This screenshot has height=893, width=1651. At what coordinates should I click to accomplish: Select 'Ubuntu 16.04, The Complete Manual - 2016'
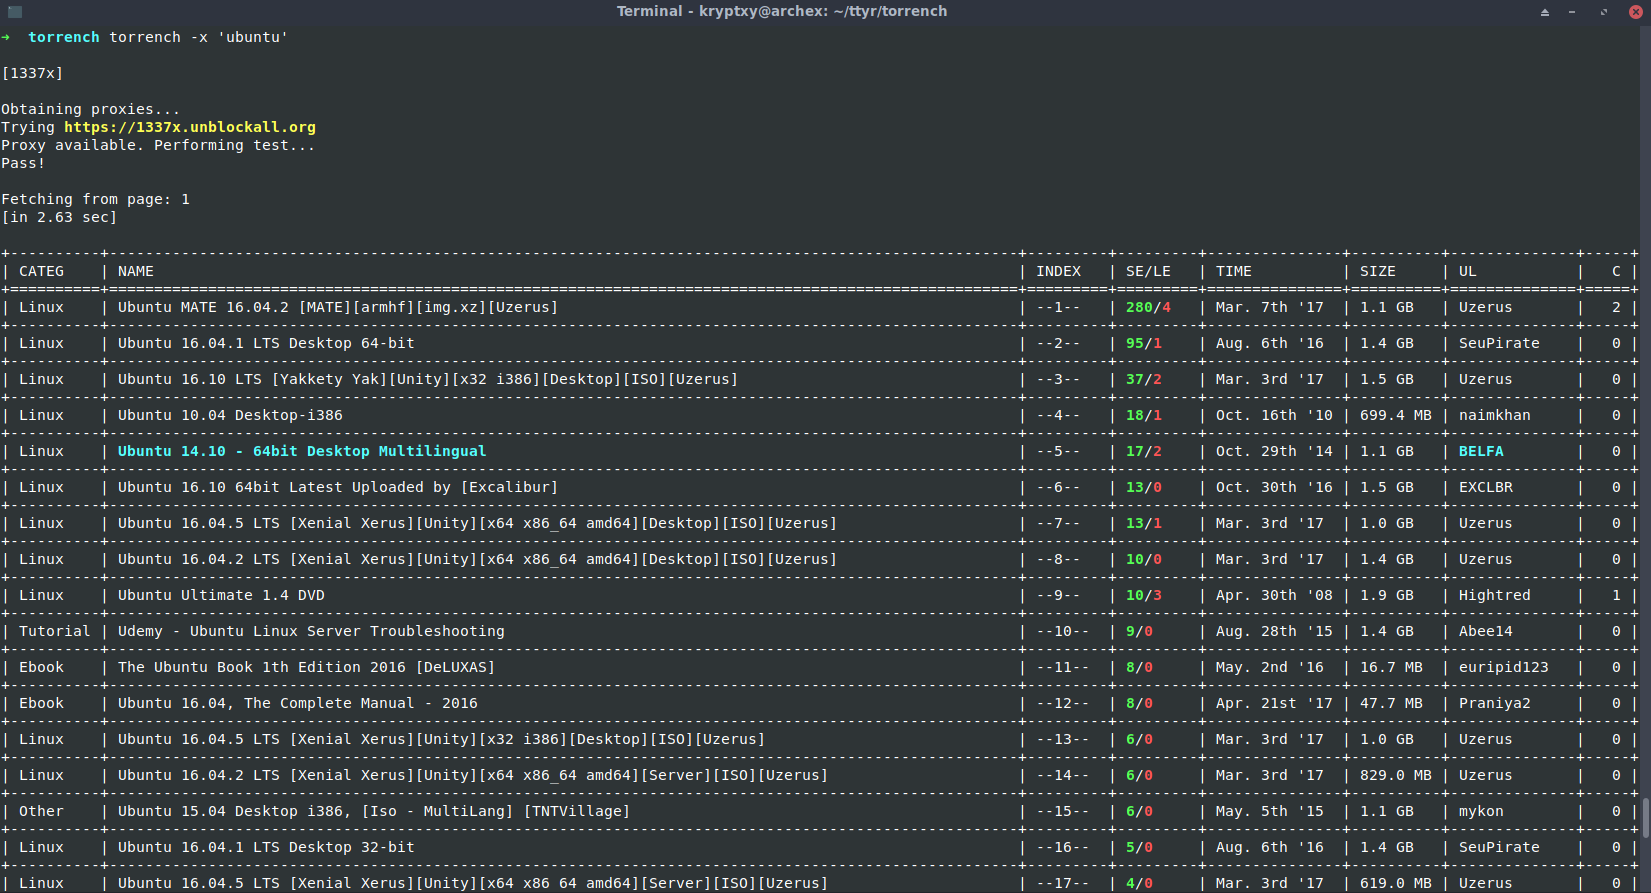(x=298, y=703)
